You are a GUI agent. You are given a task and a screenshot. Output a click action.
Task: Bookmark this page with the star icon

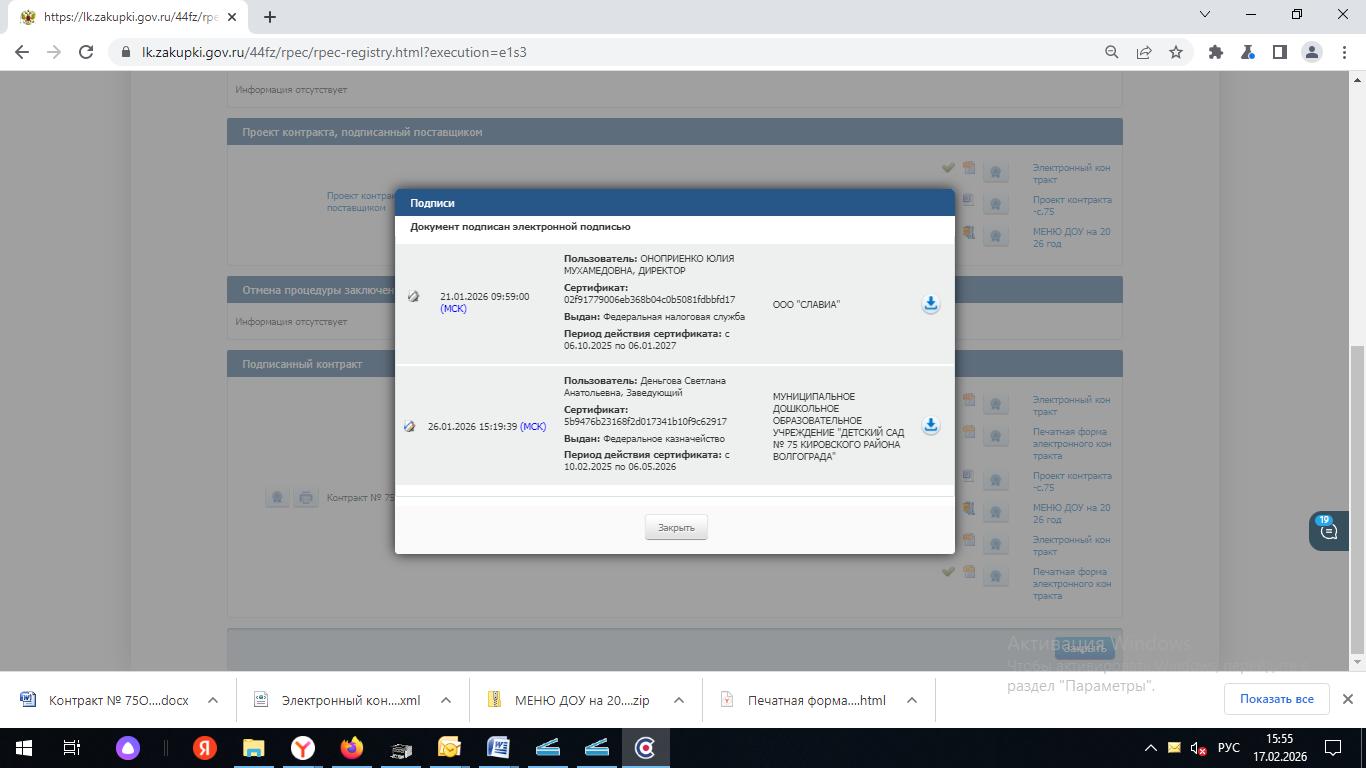click(x=1176, y=52)
